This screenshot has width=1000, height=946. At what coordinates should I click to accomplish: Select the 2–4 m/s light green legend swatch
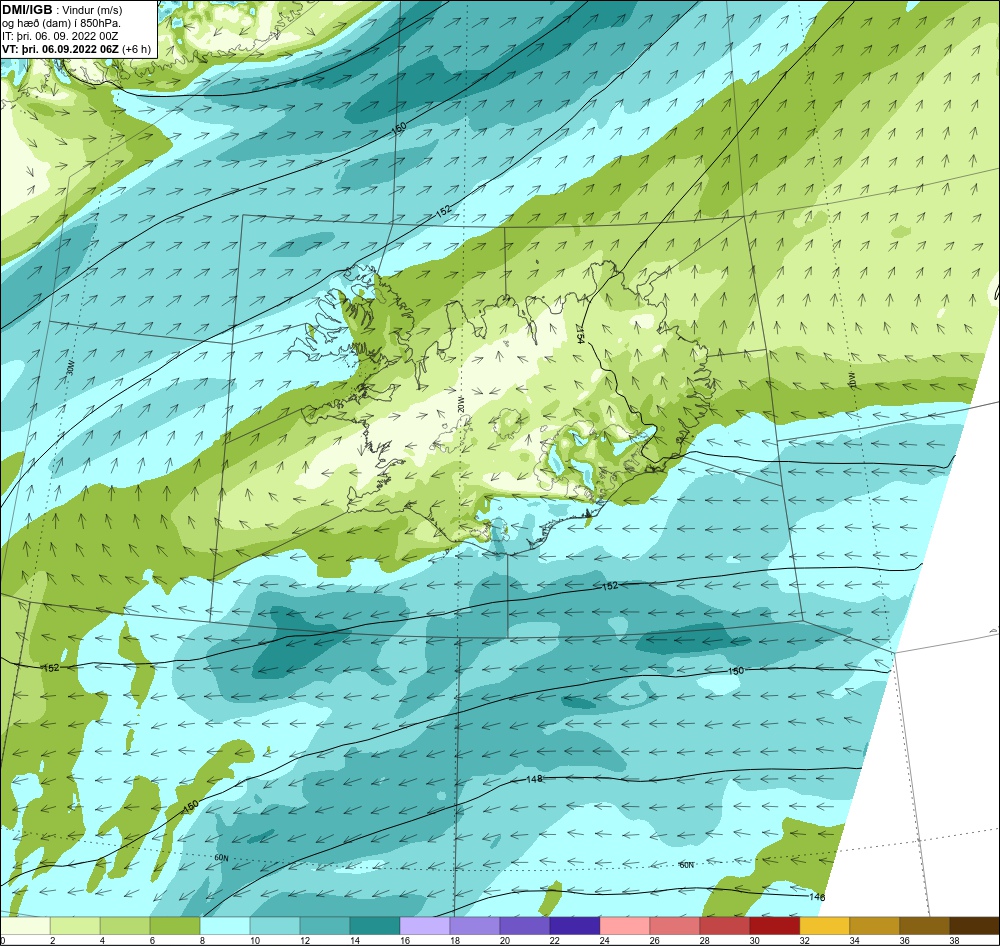(75, 926)
